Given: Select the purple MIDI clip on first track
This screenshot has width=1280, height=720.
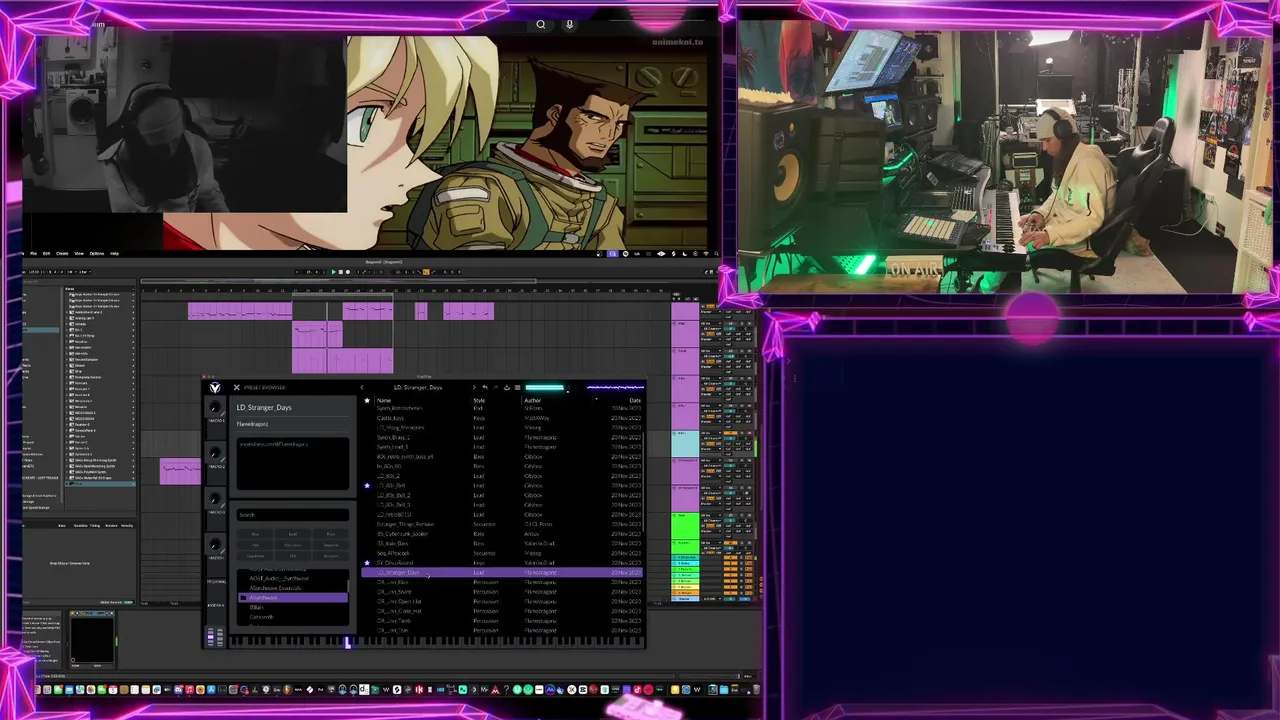Looking at the screenshot, I should coord(240,312).
